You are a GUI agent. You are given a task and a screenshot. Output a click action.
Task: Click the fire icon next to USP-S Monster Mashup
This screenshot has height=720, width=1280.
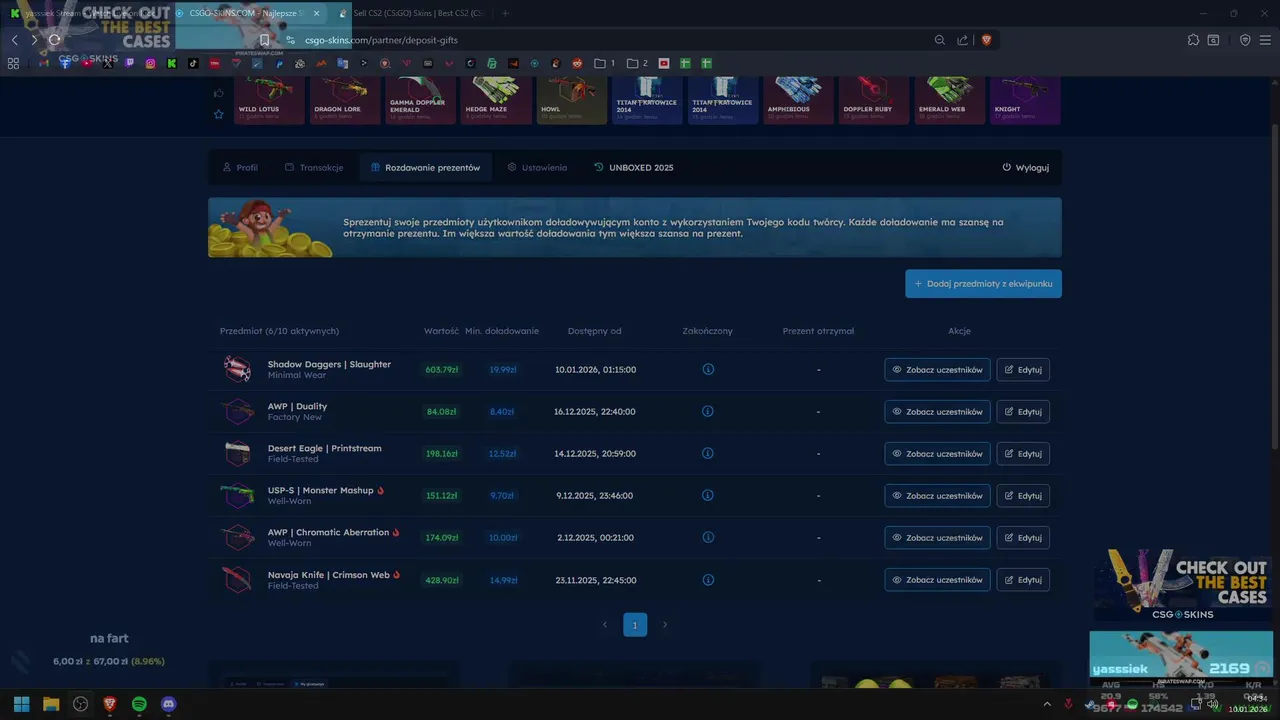(381, 491)
